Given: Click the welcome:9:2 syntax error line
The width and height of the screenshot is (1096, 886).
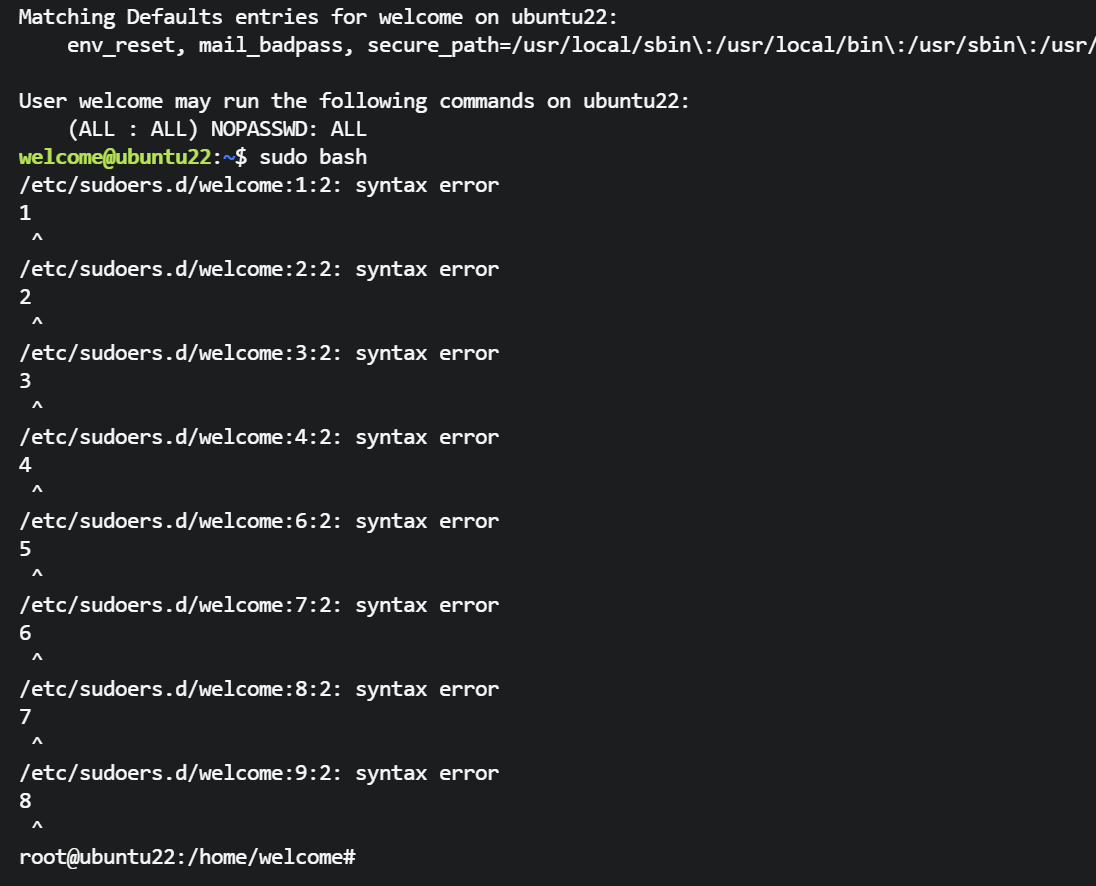Looking at the screenshot, I should pos(259,773).
